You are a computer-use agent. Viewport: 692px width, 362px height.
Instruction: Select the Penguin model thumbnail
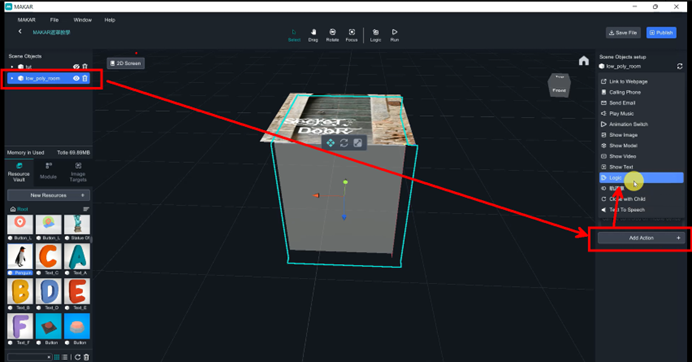(x=20, y=256)
